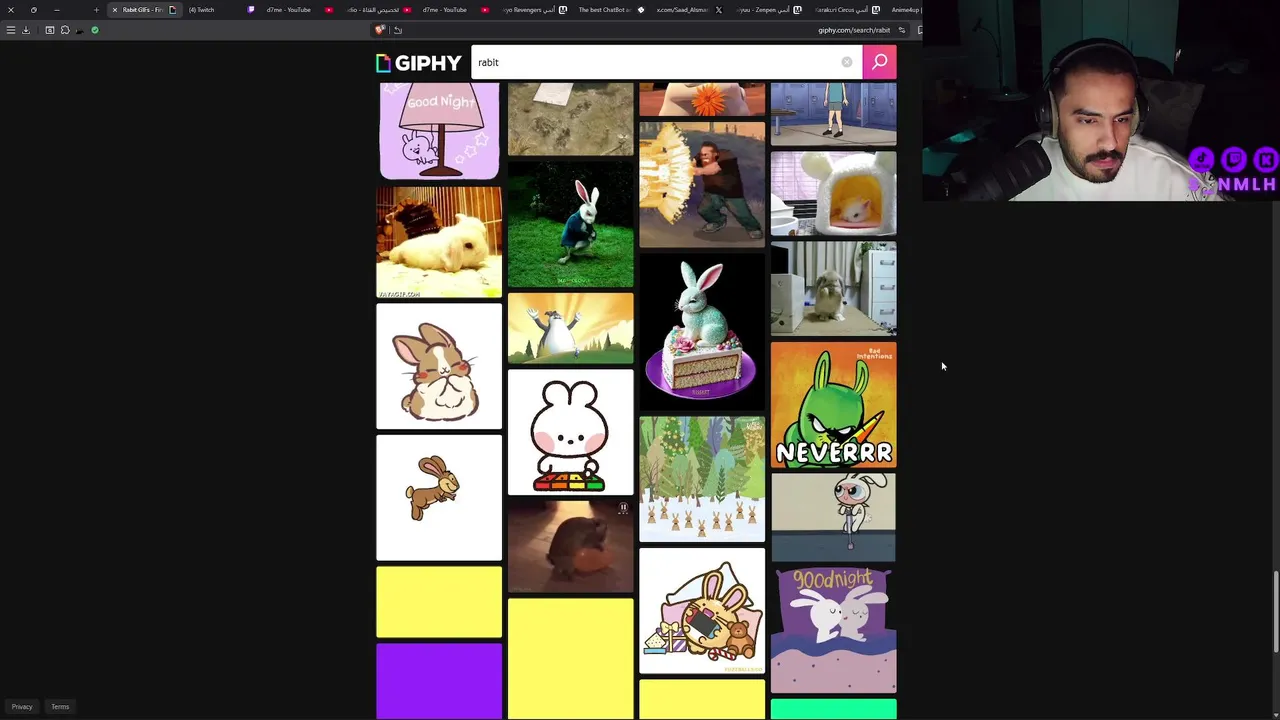
Task: Open browser downloads icon
Action: point(26,30)
